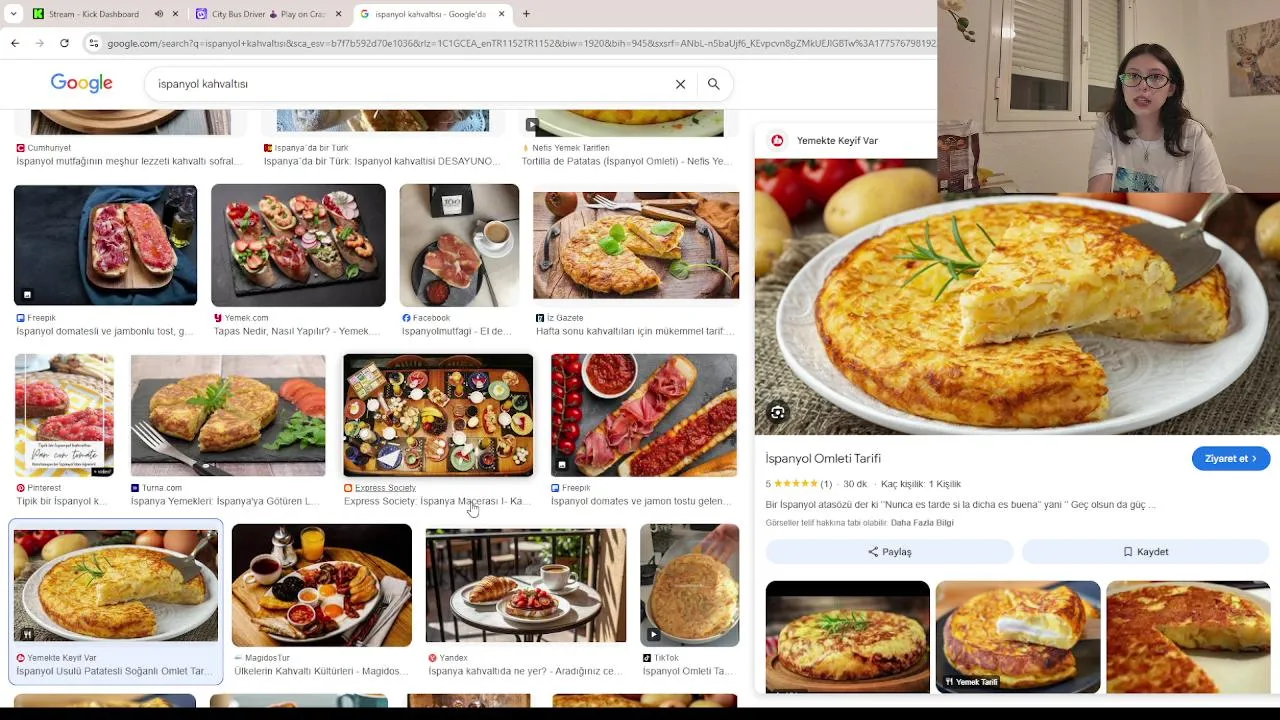
Task: Open Express Society breakfast board thumbnail
Action: click(438, 415)
